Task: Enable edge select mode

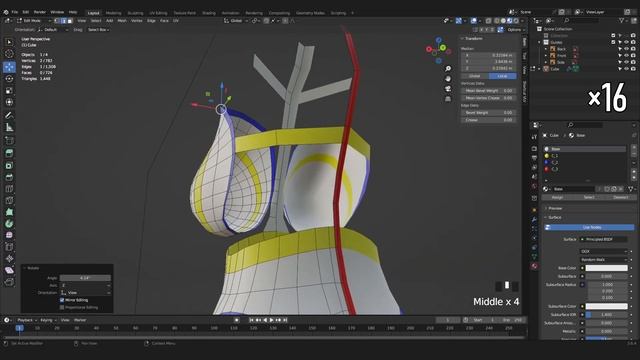Action: [x=63, y=21]
